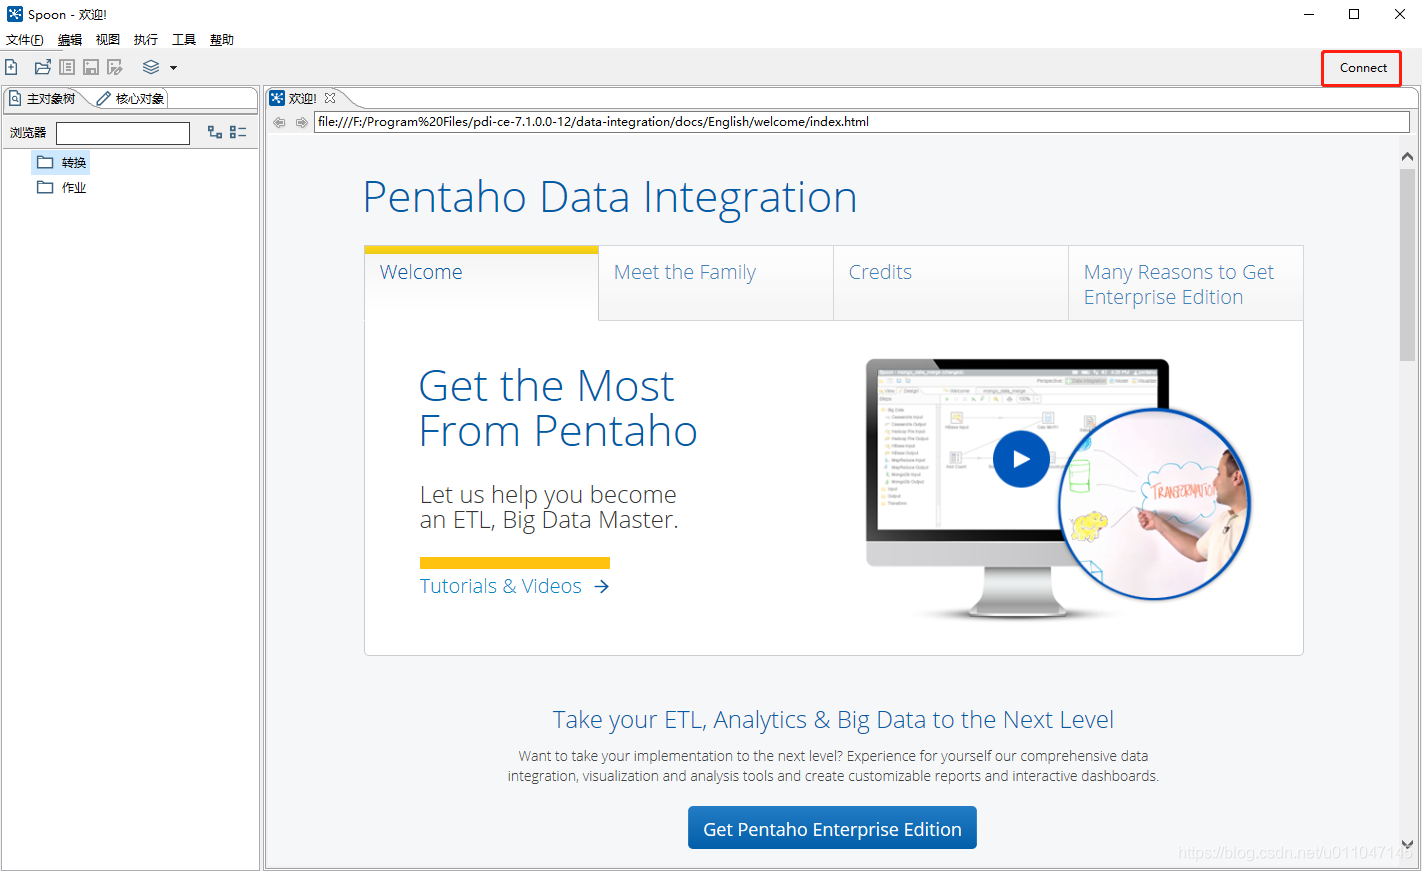Select the 转换 folder in the tree

[x=62, y=162]
